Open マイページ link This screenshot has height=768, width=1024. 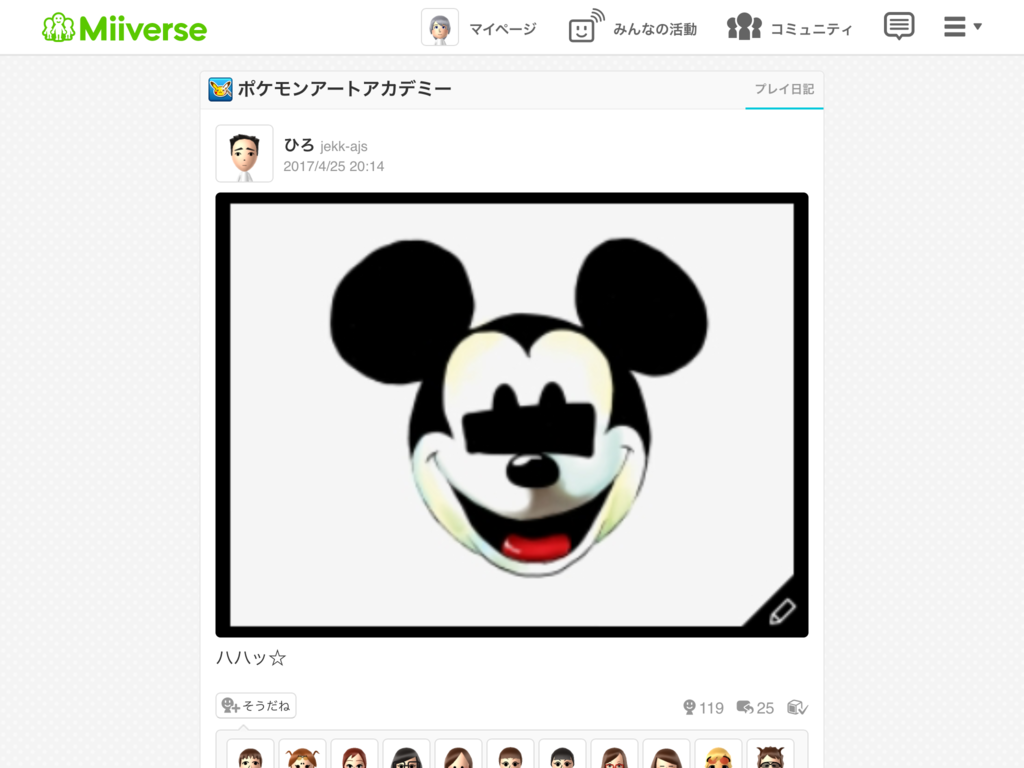502,29
